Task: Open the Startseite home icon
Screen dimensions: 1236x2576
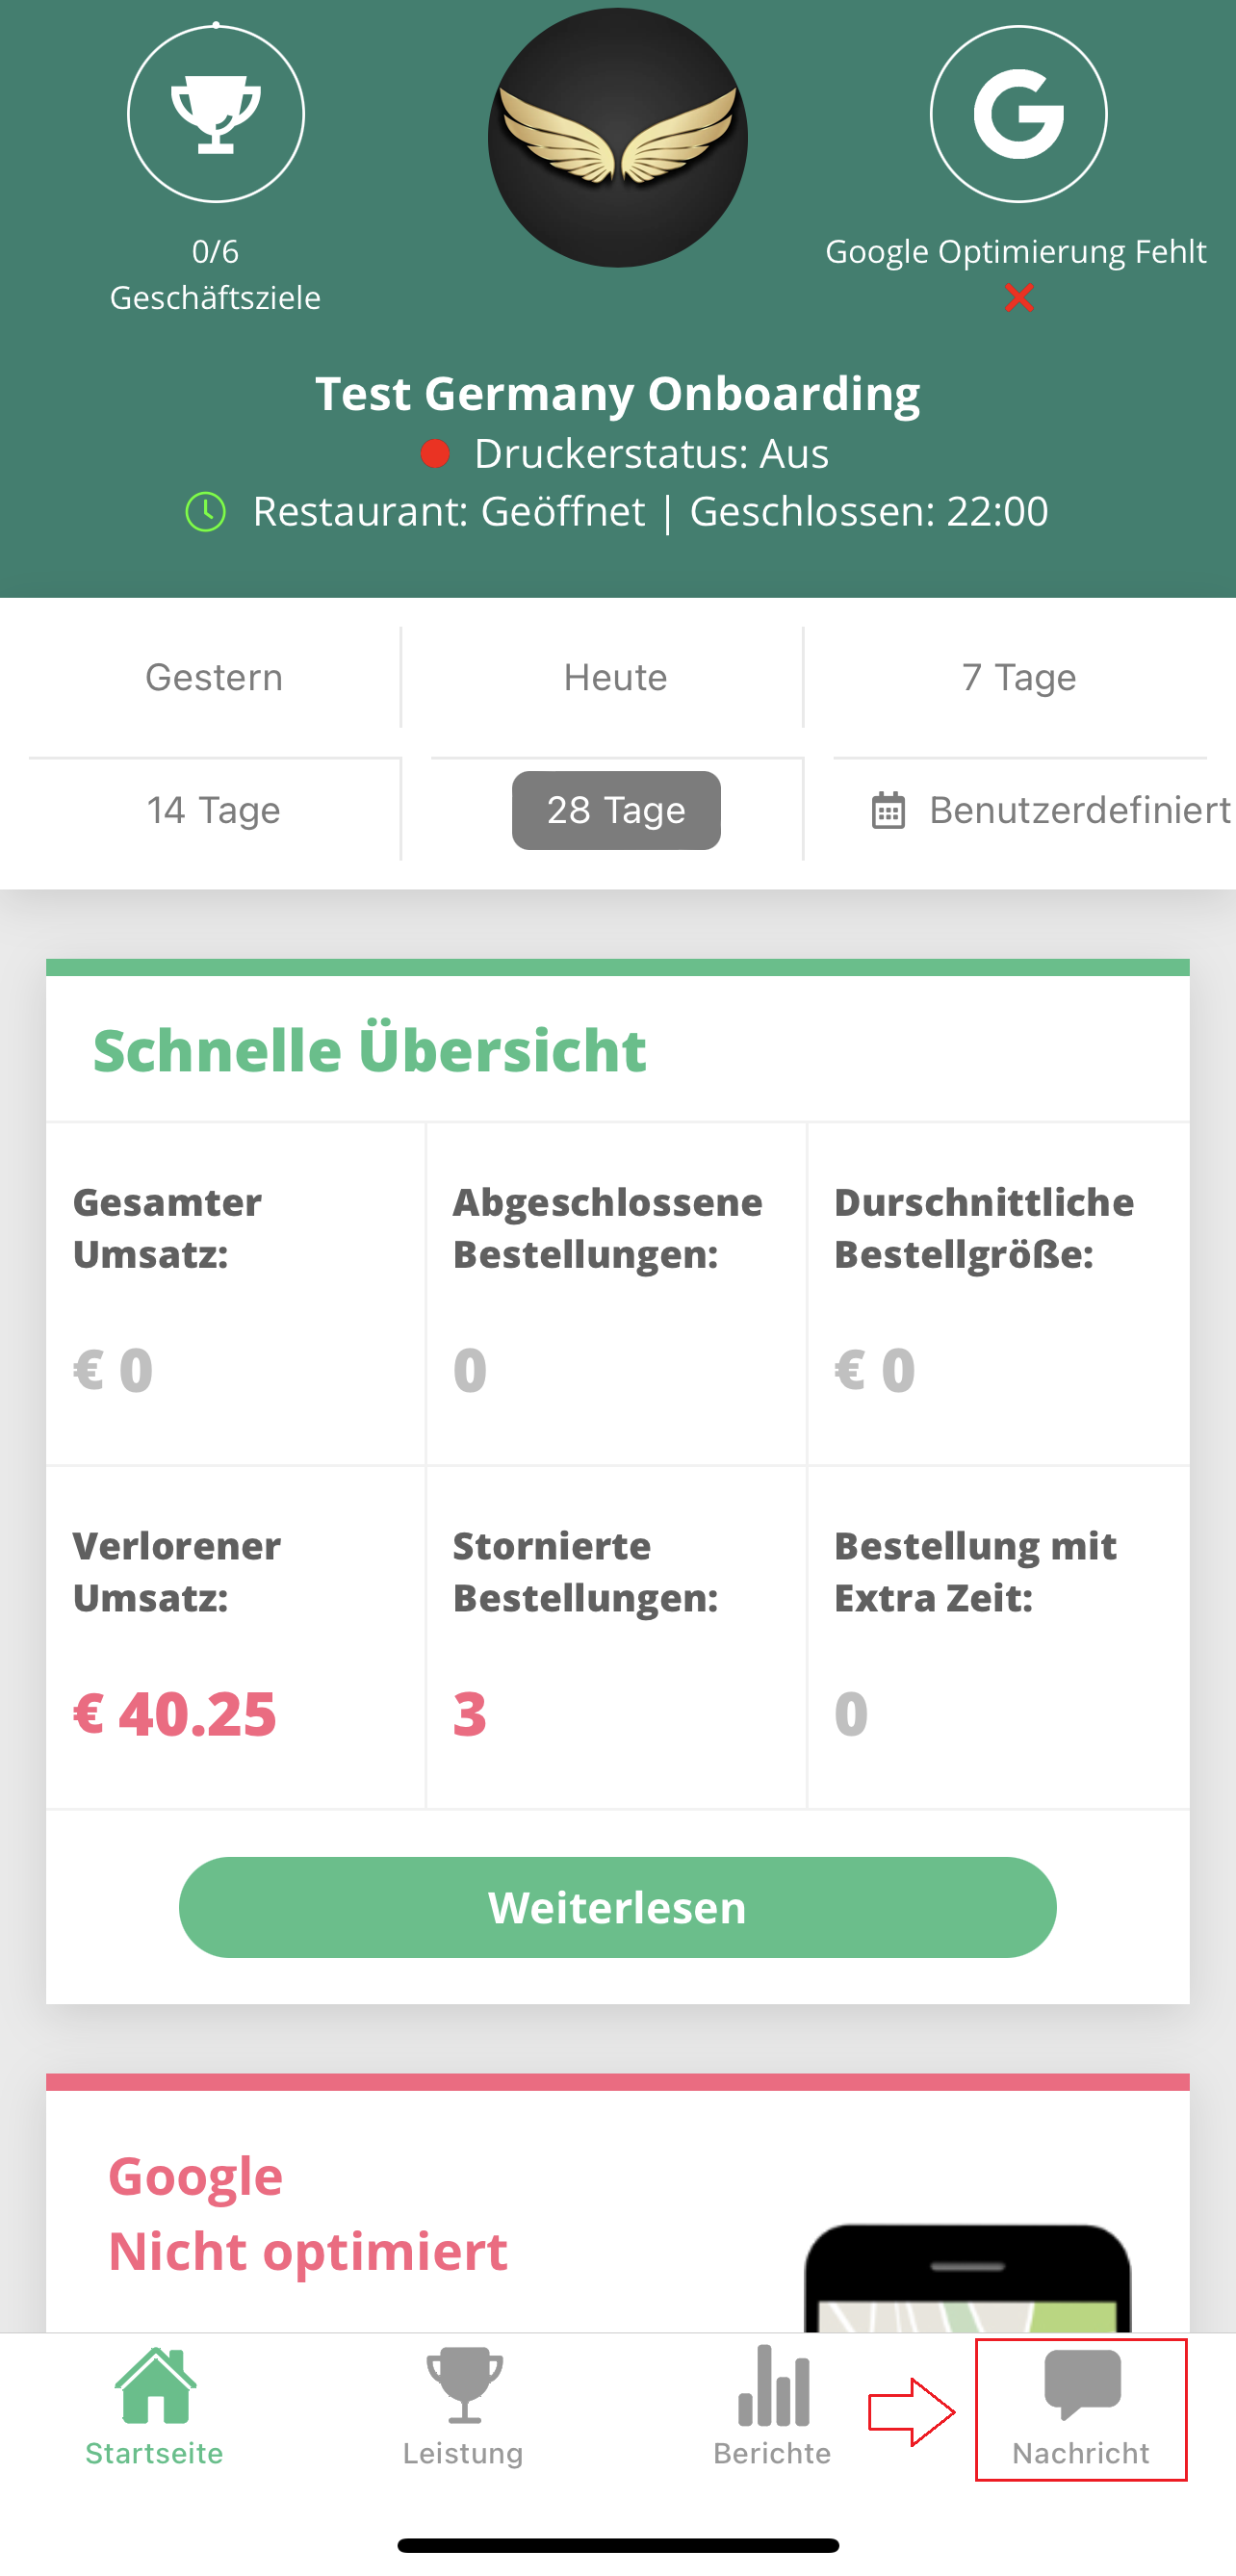Action: point(155,2386)
